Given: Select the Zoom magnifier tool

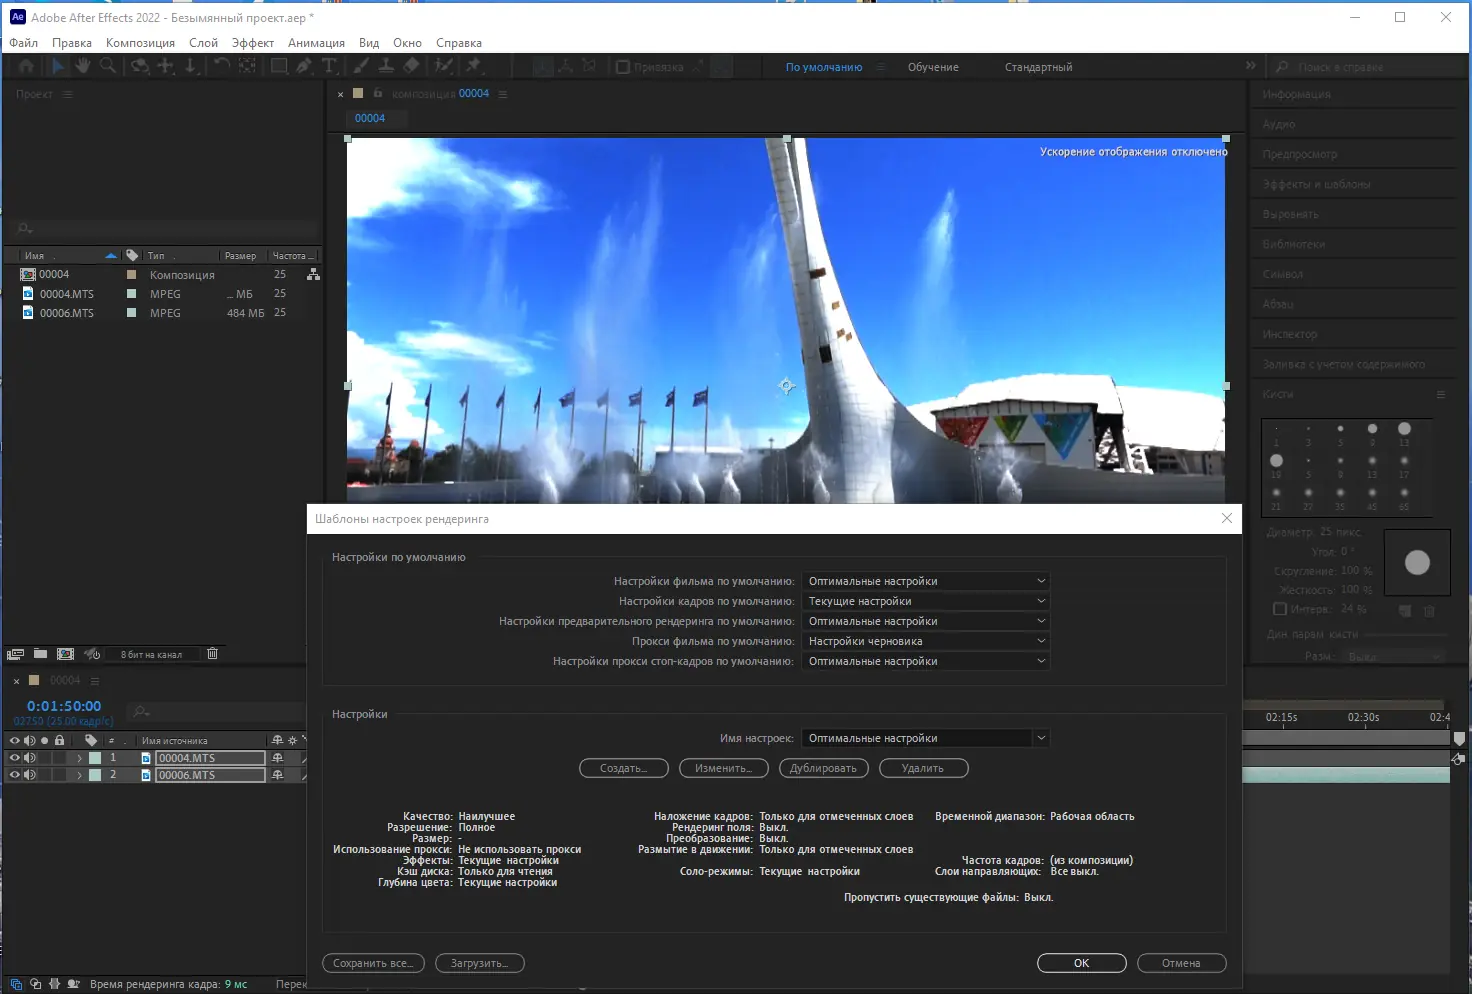Looking at the screenshot, I should pyautogui.click(x=107, y=66).
